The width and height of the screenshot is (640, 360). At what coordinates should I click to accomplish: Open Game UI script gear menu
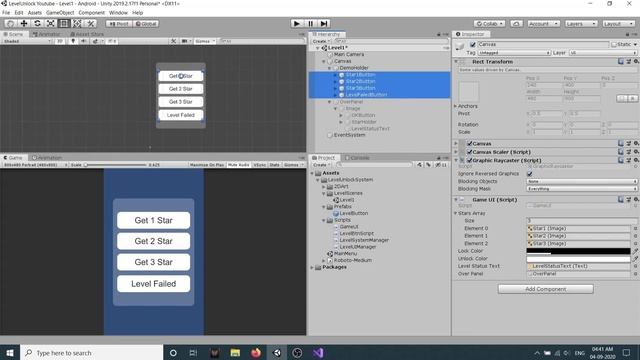pos(636,200)
